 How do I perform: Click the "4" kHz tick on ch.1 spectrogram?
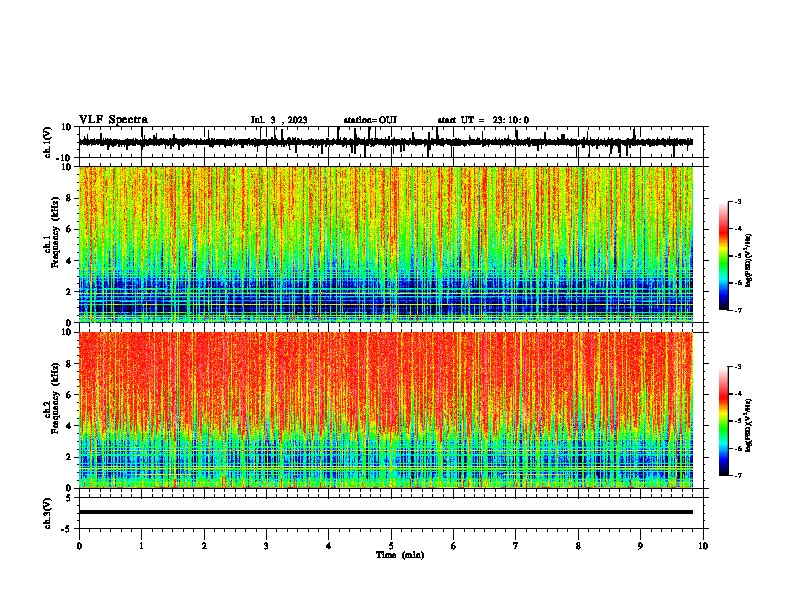click(69, 261)
